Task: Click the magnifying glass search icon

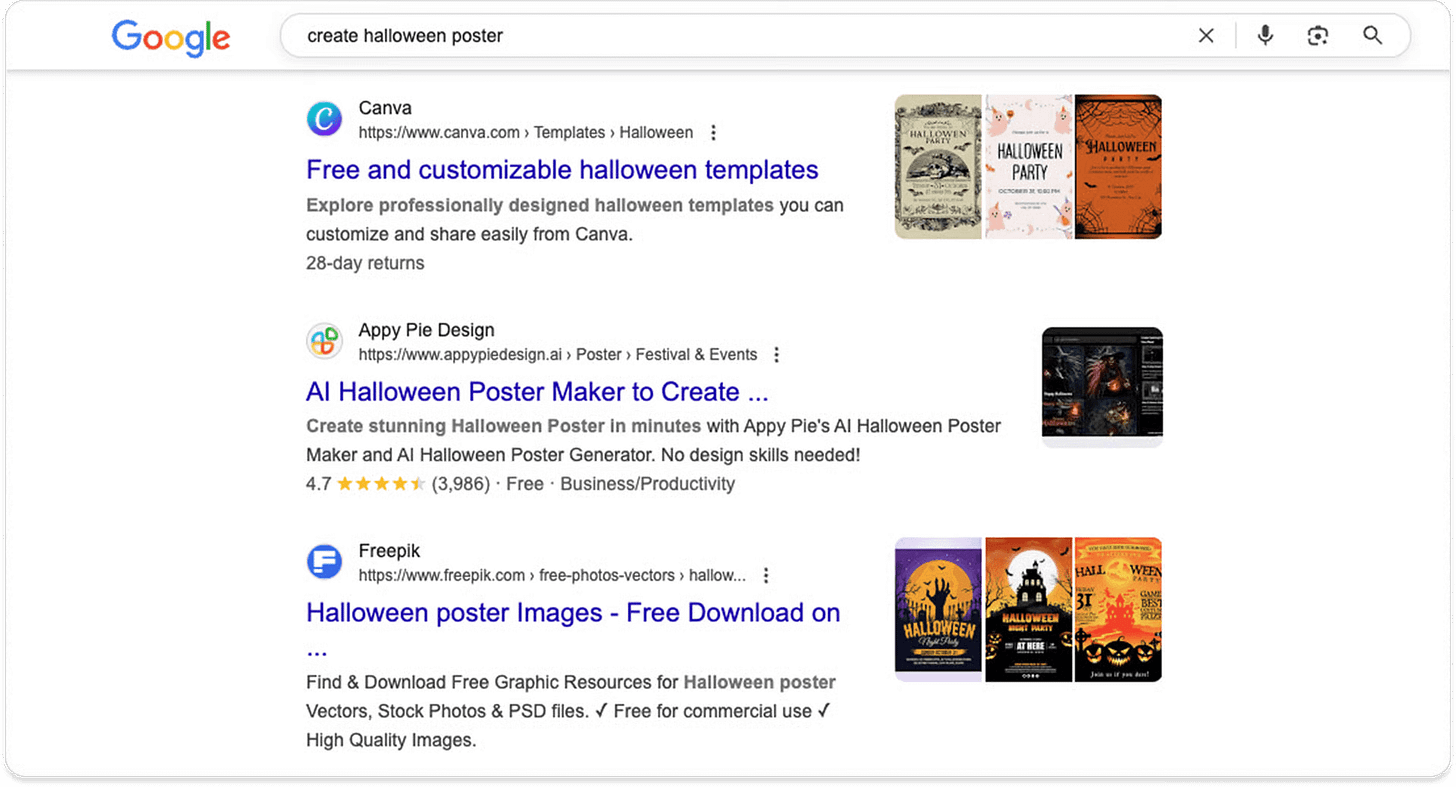Action: pos(1372,35)
